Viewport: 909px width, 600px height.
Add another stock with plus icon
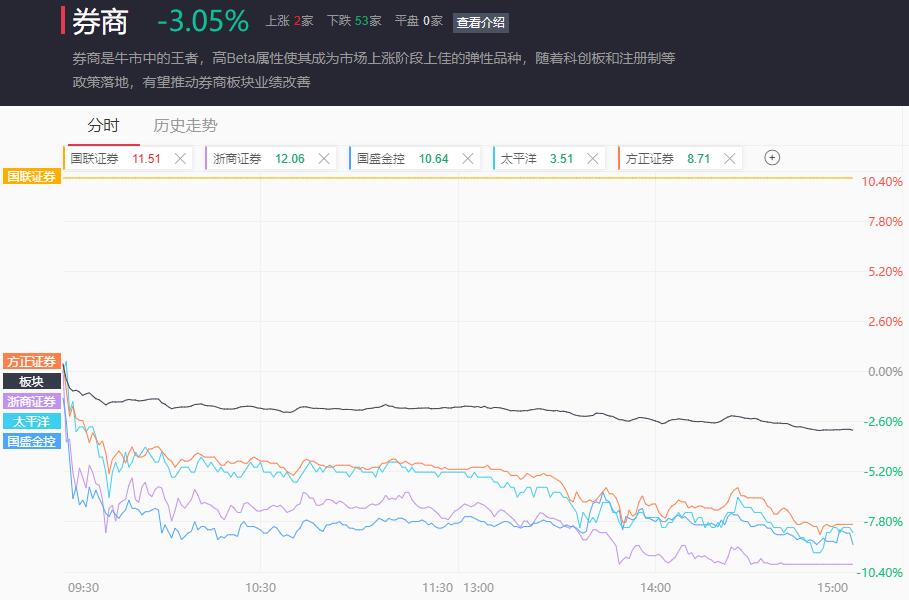tap(772, 158)
